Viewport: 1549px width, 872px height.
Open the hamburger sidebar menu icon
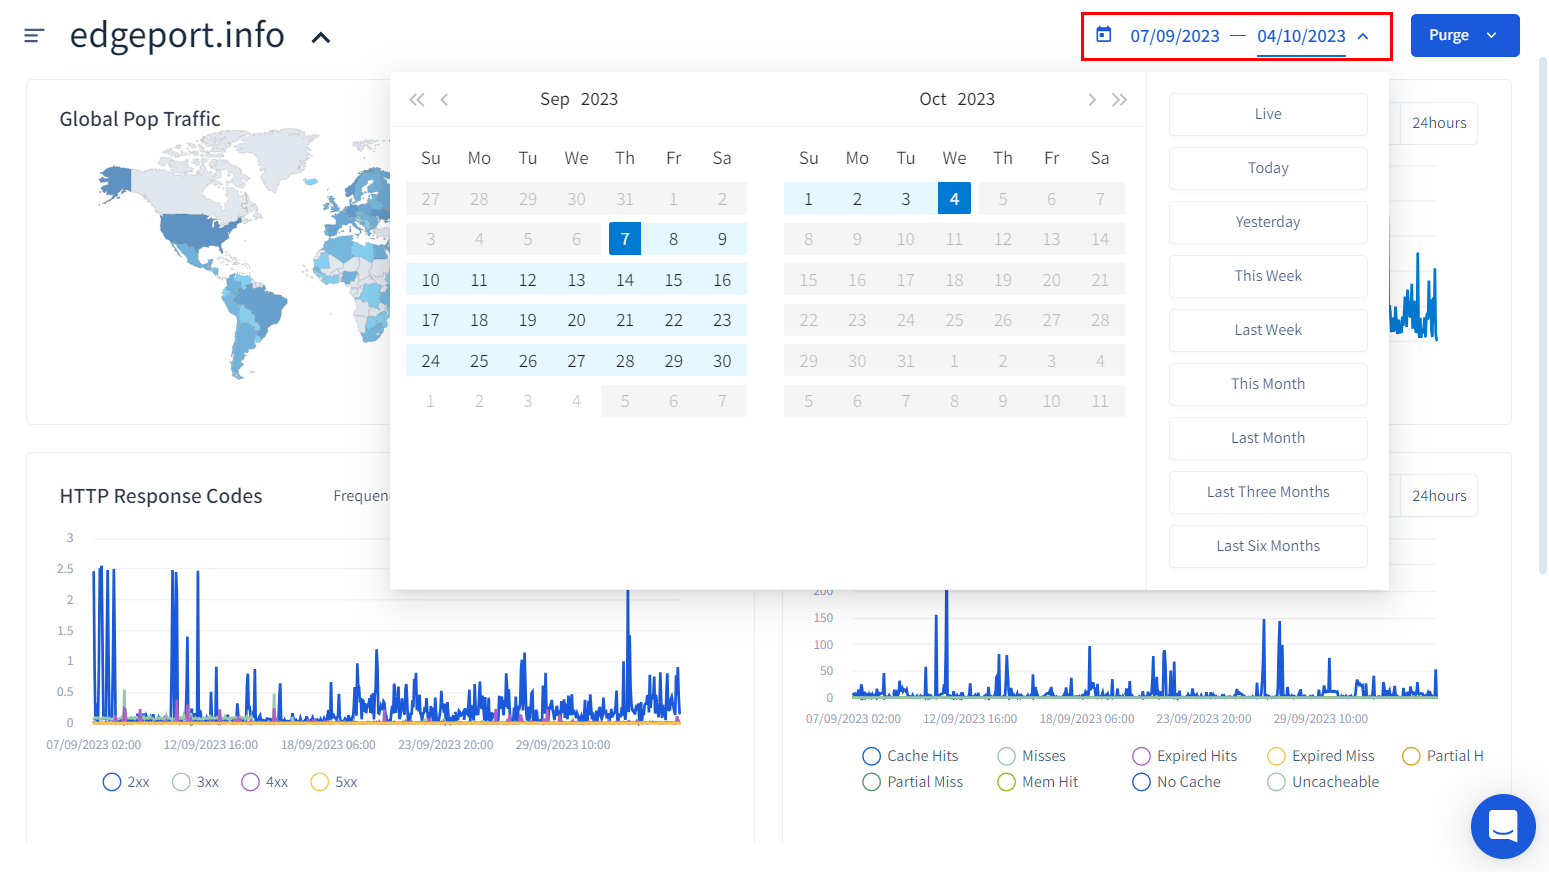(34, 36)
